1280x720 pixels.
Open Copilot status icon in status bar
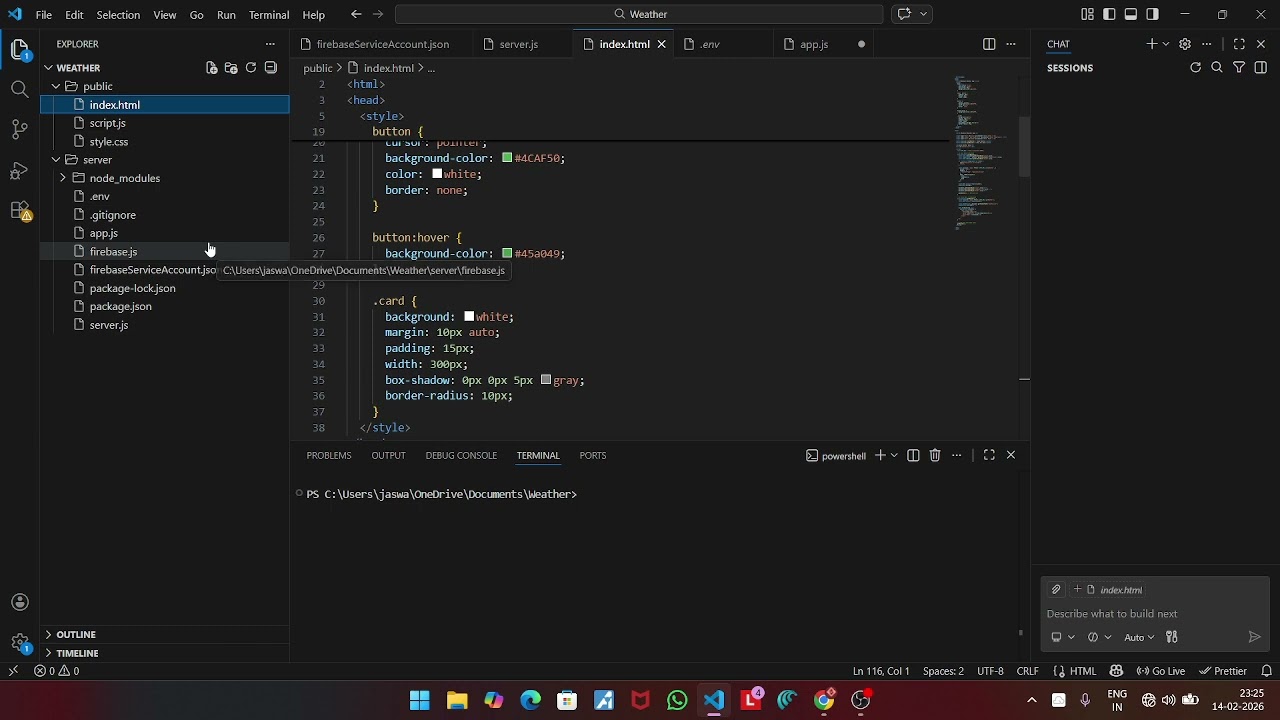click(1116, 671)
